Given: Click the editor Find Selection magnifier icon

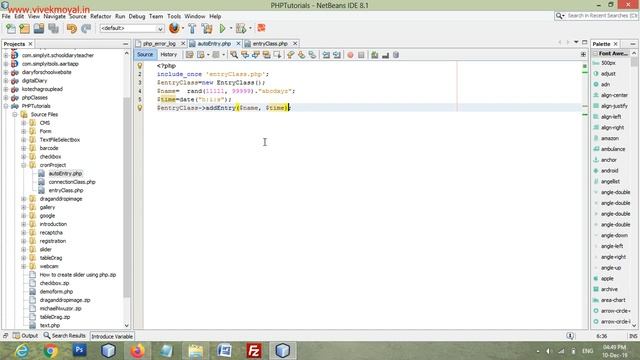Looking at the screenshot, I should coord(234,55).
